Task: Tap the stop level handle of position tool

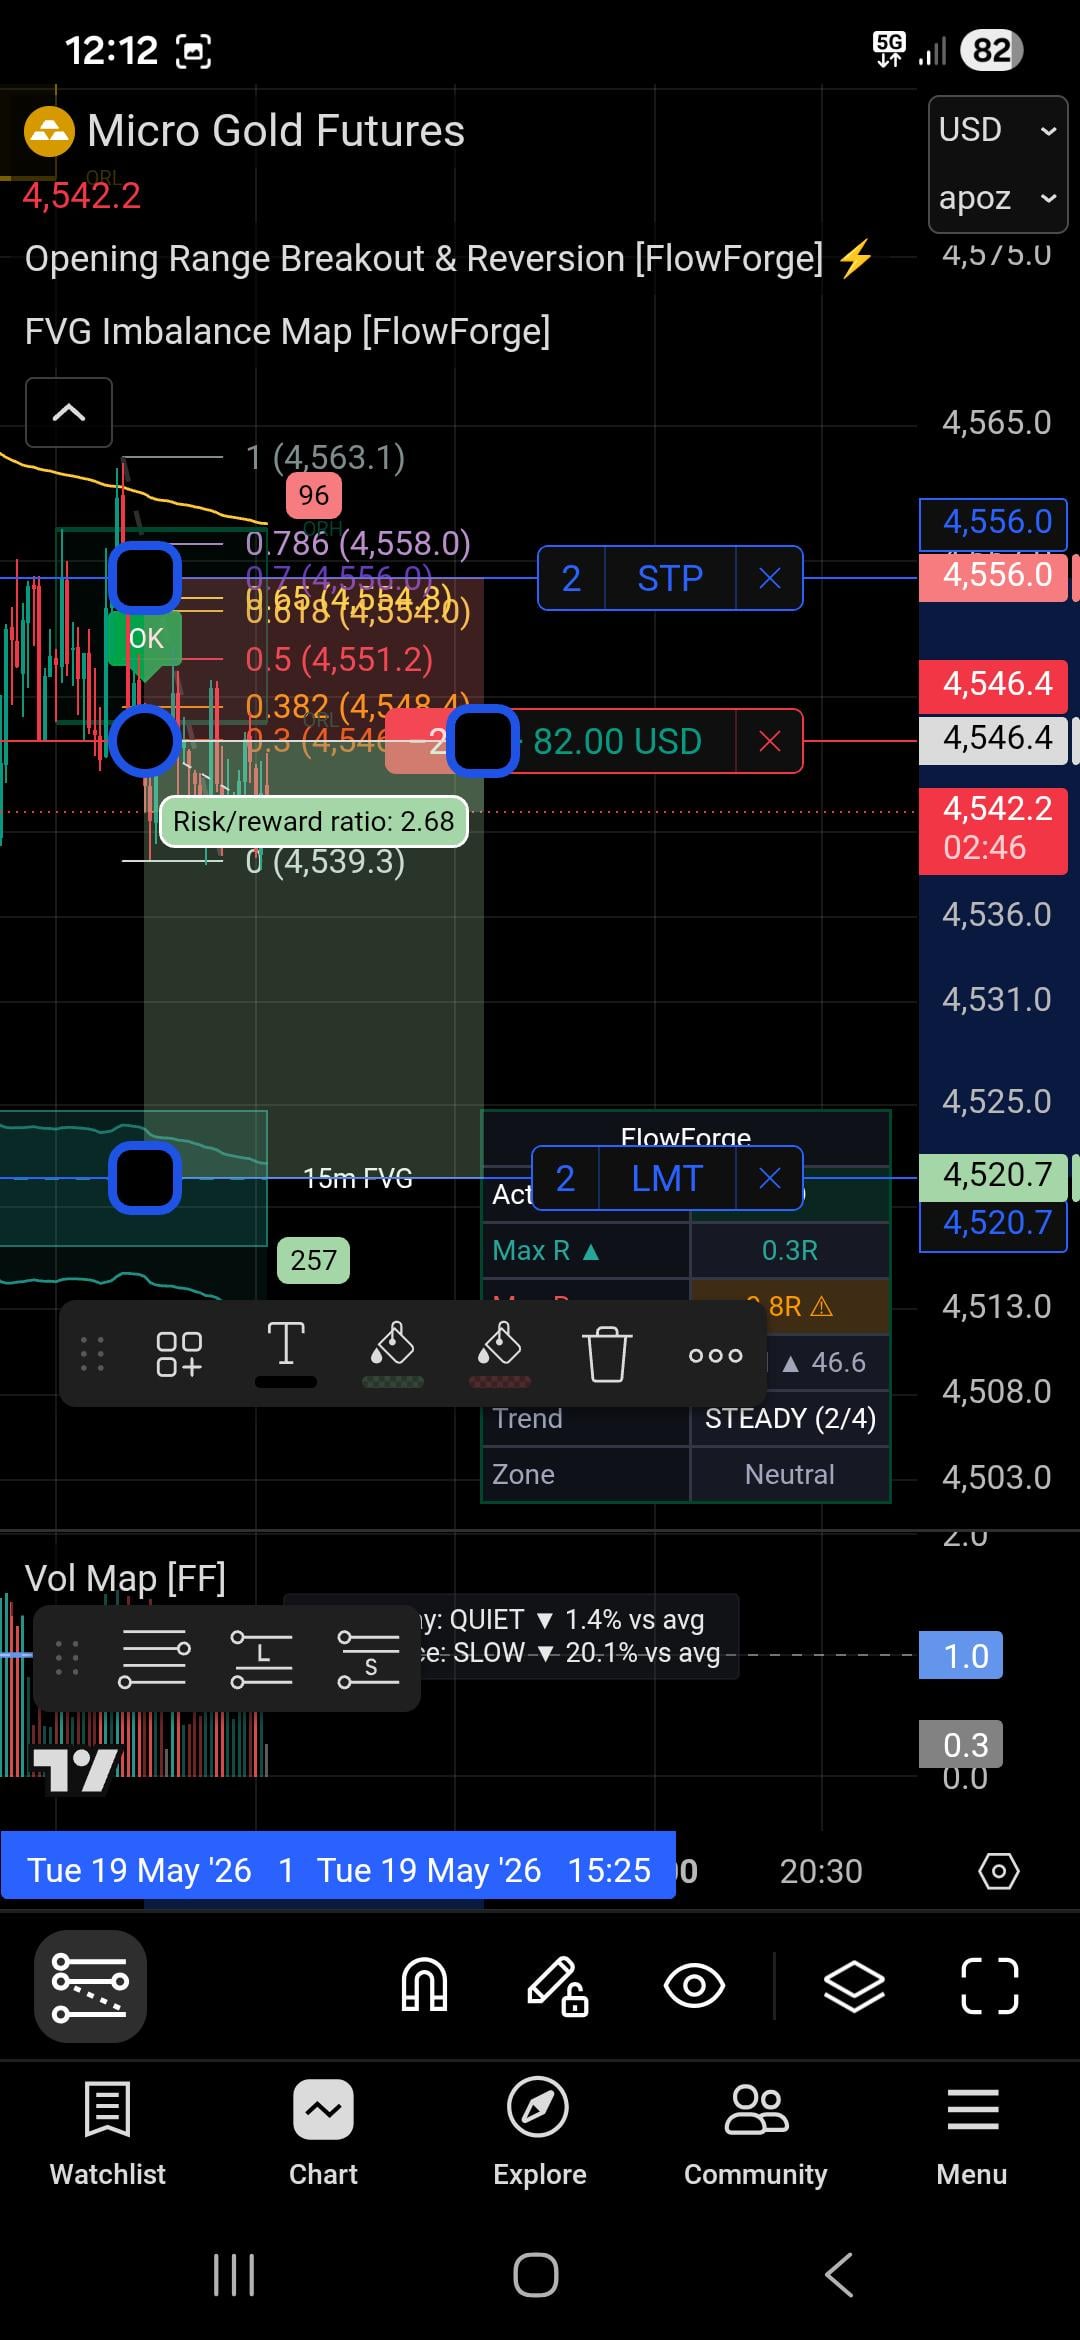Action: pyautogui.click(x=145, y=578)
